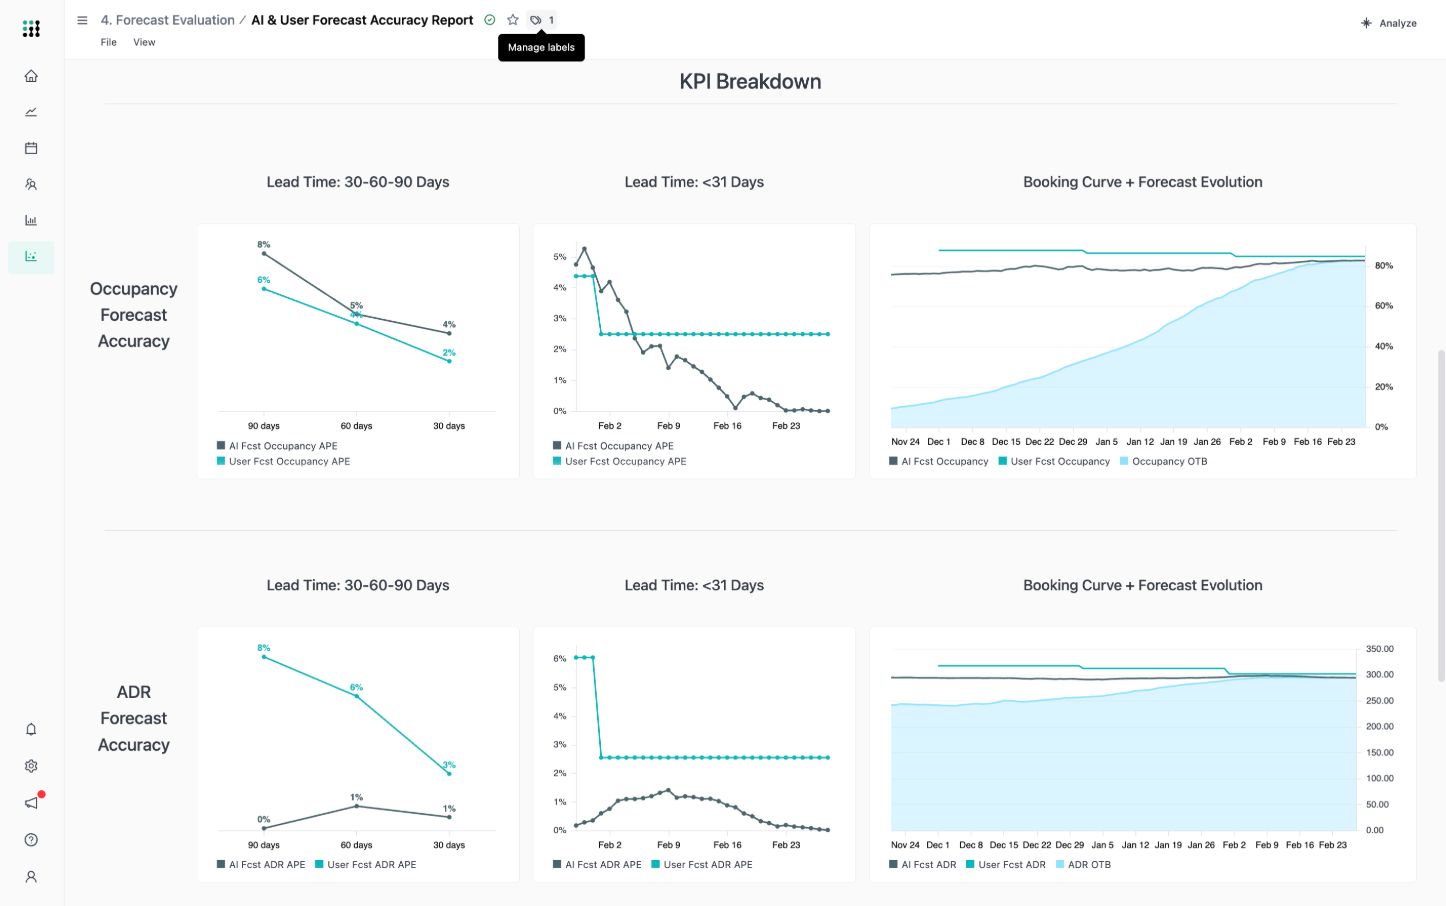Open the File menu
The image size is (1446, 906).
[108, 42]
